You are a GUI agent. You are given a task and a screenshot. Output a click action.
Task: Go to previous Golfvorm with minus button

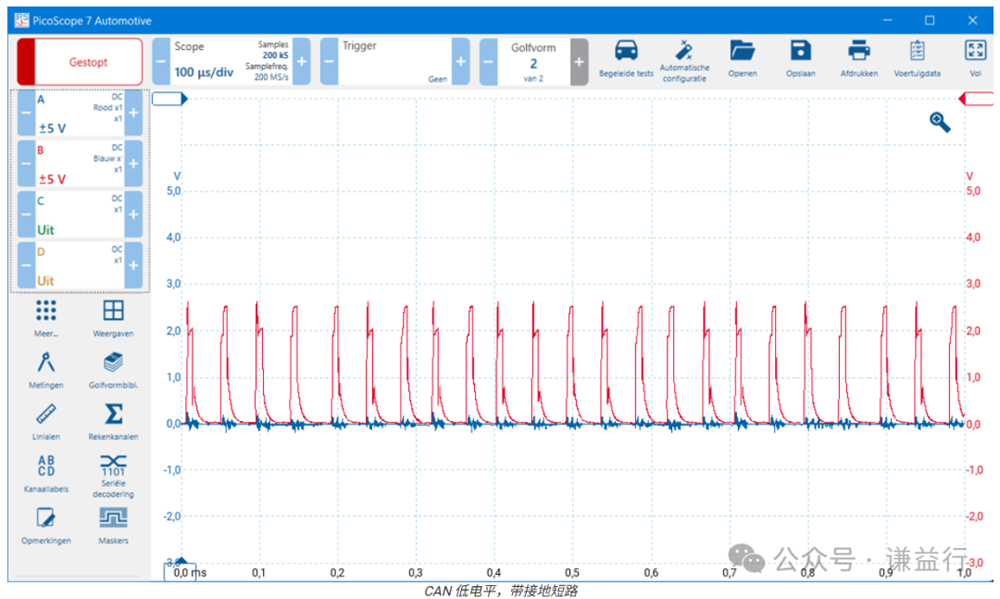[488, 62]
